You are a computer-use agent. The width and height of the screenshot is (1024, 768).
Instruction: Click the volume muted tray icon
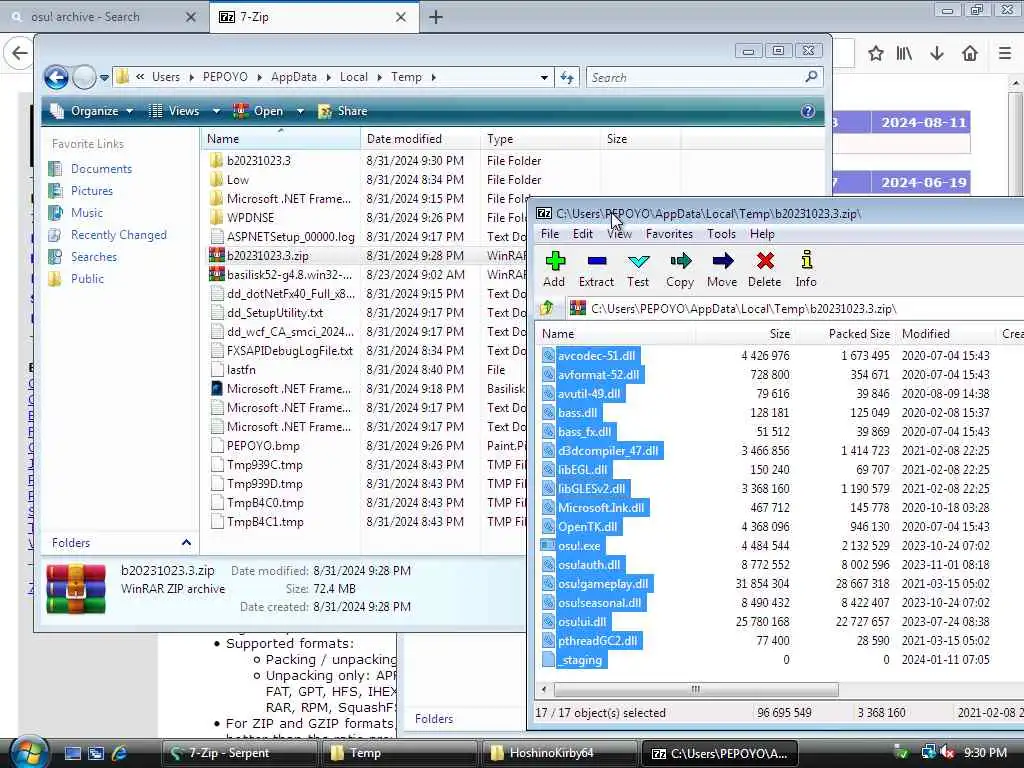[948, 752]
